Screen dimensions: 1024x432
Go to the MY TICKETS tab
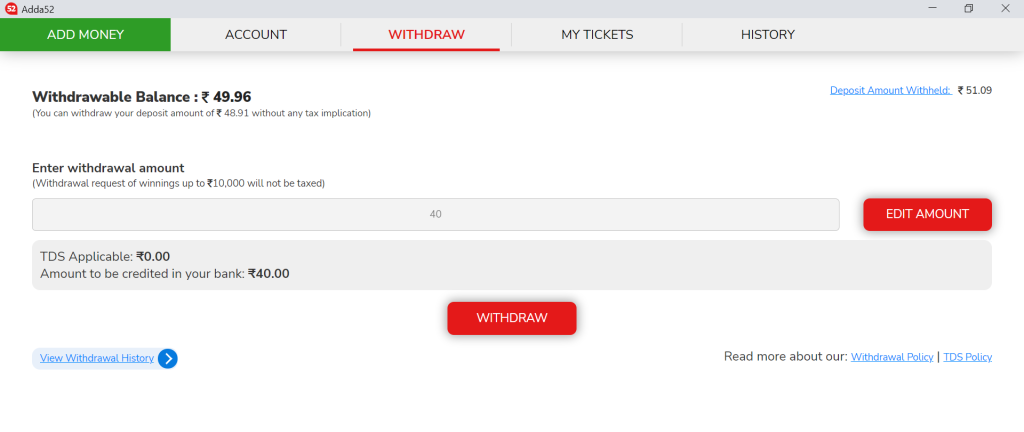tap(597, 35)
